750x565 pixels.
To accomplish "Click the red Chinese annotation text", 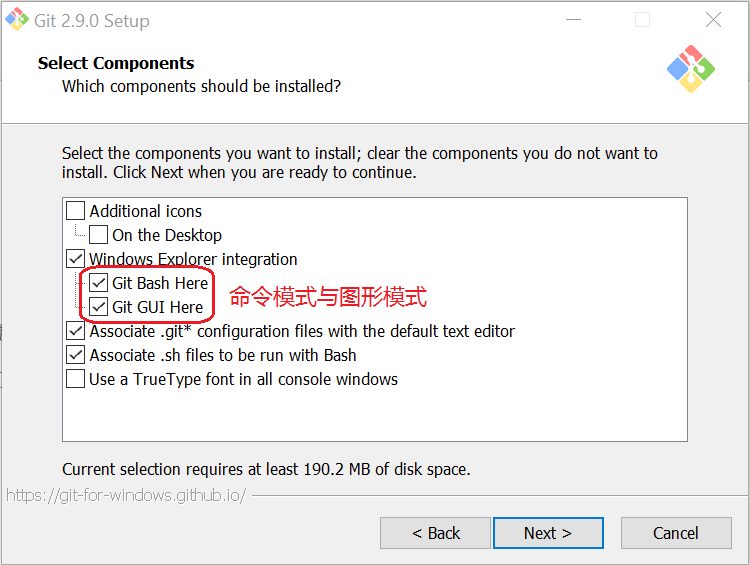I will coord(328,297).
